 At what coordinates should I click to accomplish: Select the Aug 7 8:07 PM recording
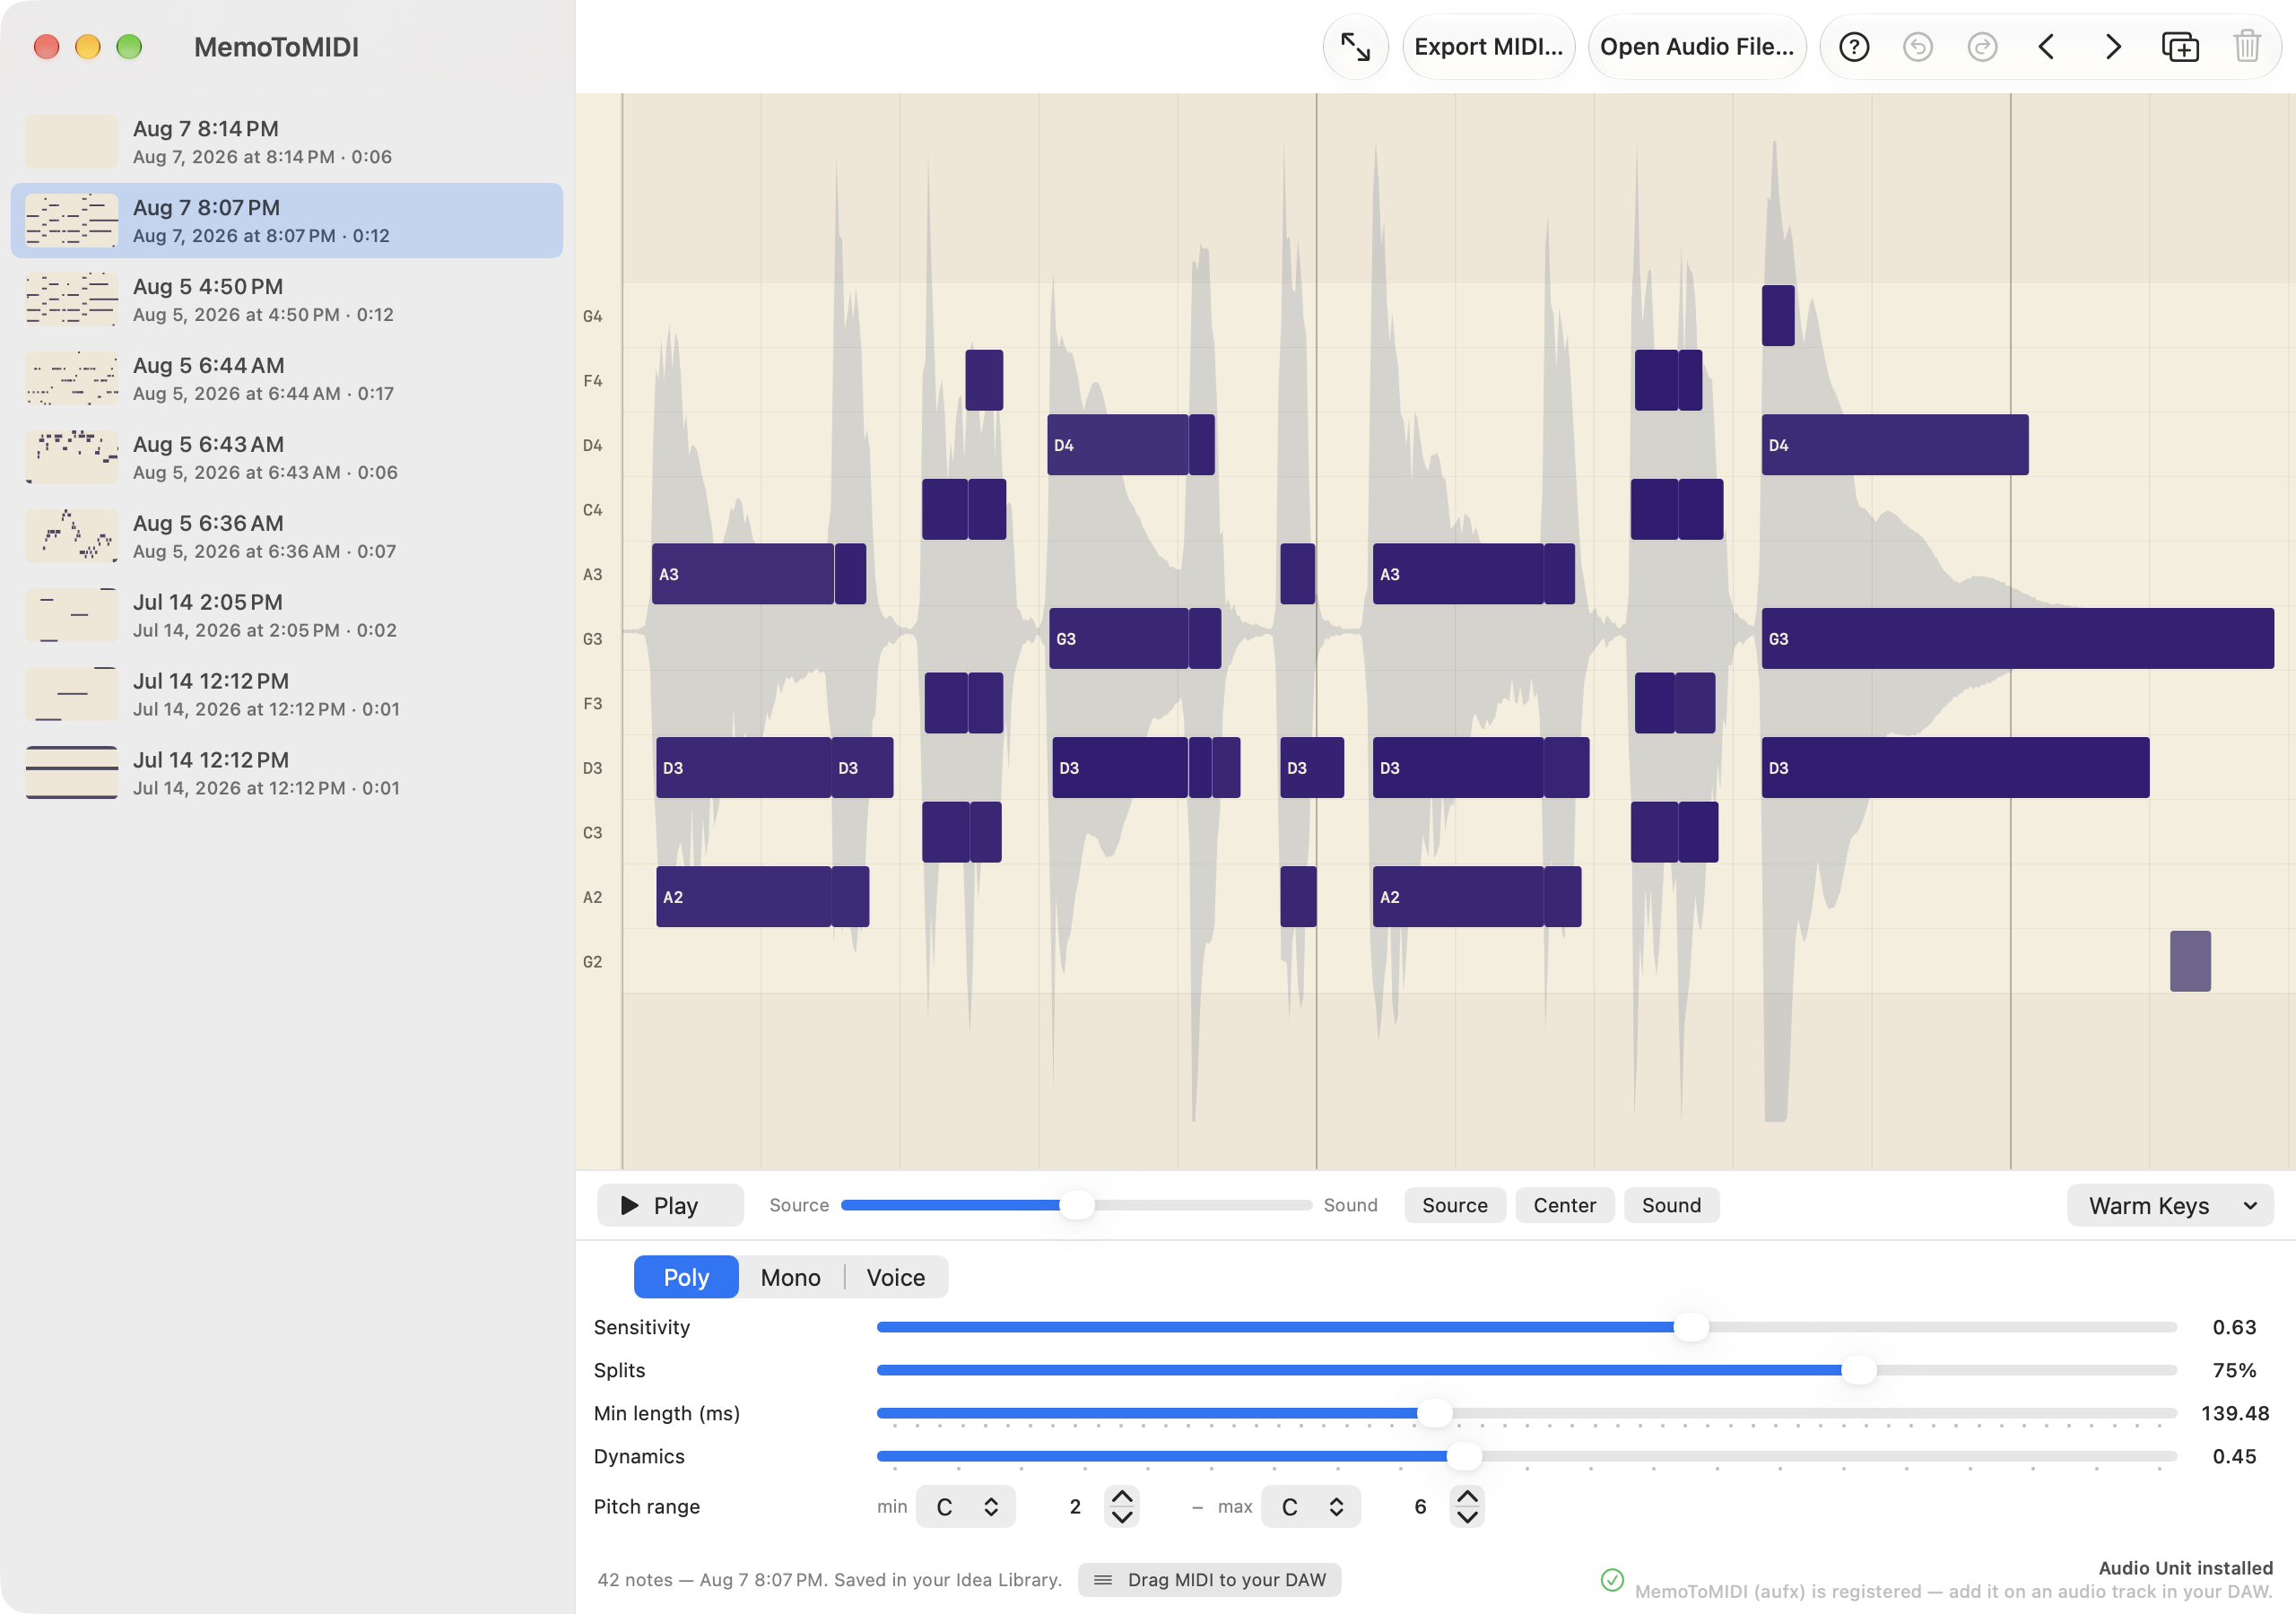(287, 221)
